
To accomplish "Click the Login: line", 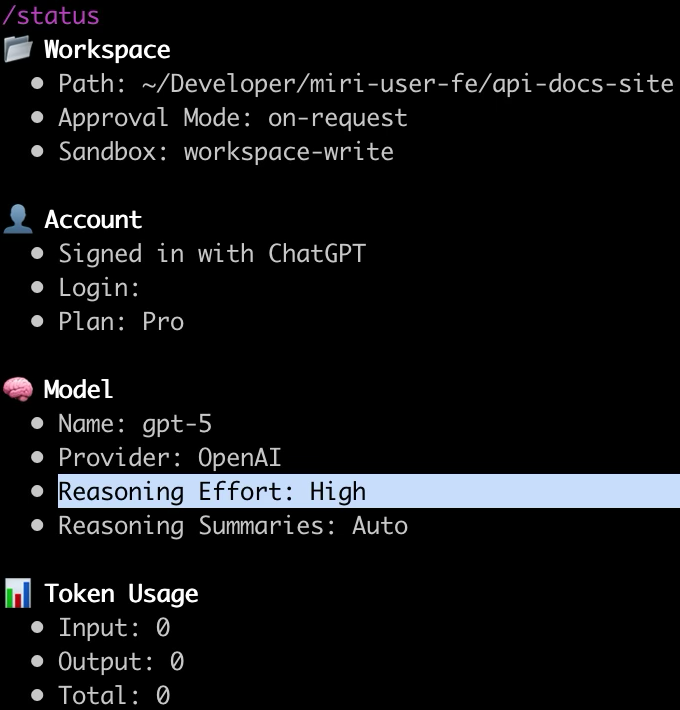I will (x=99, y=288).
